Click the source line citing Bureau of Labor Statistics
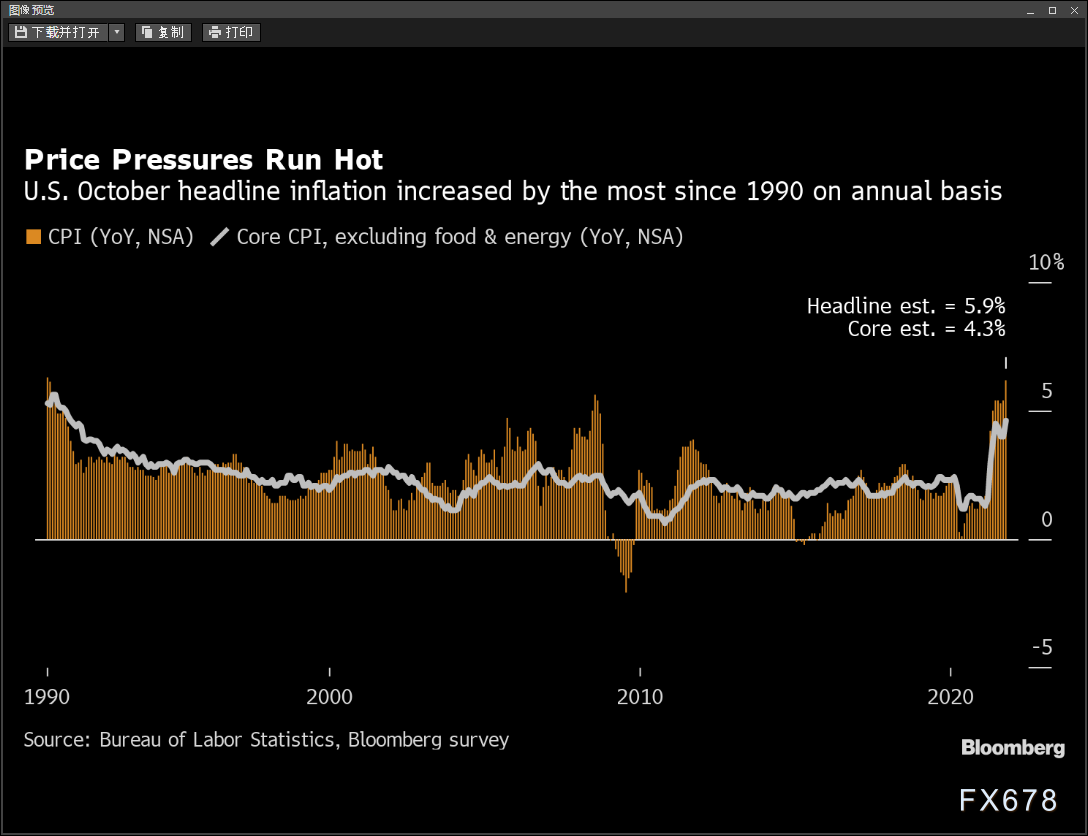 (266, 740)
